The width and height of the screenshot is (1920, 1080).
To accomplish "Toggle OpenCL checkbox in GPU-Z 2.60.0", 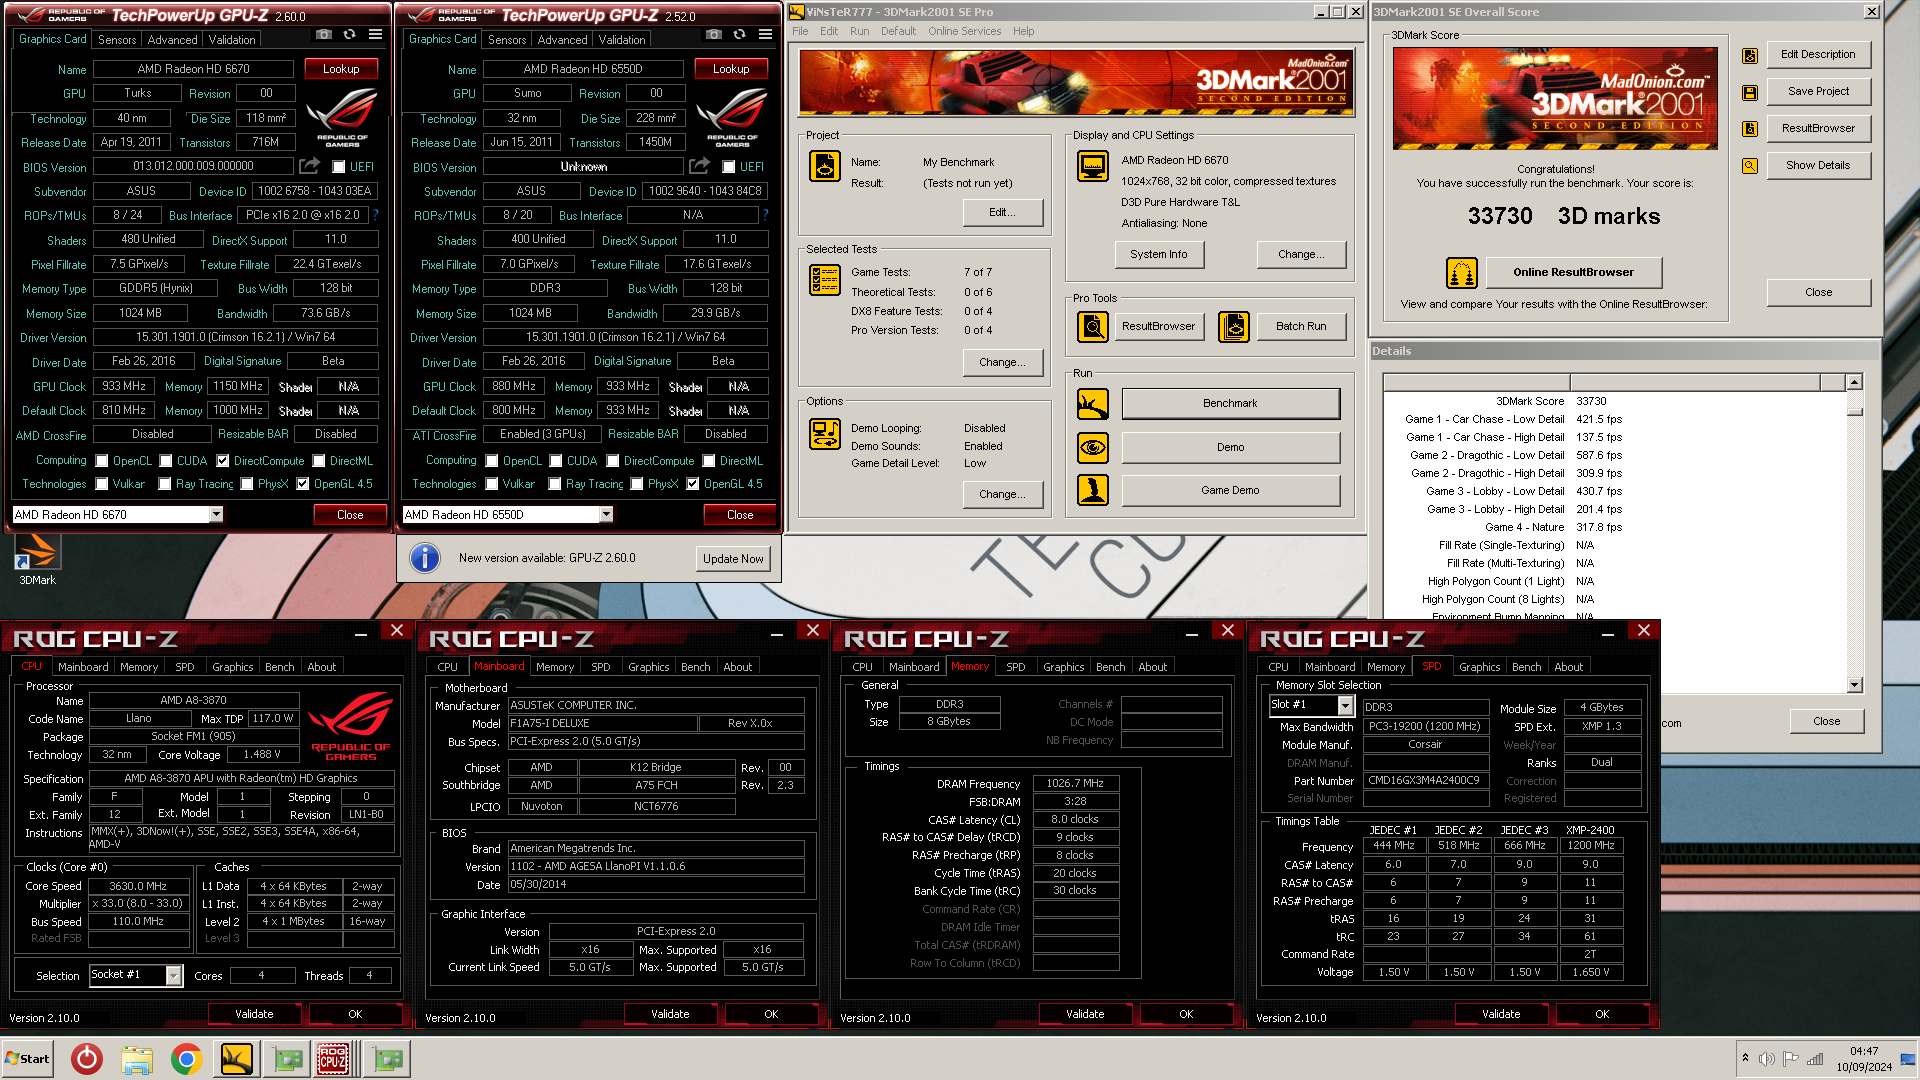I will pos(102,461).
